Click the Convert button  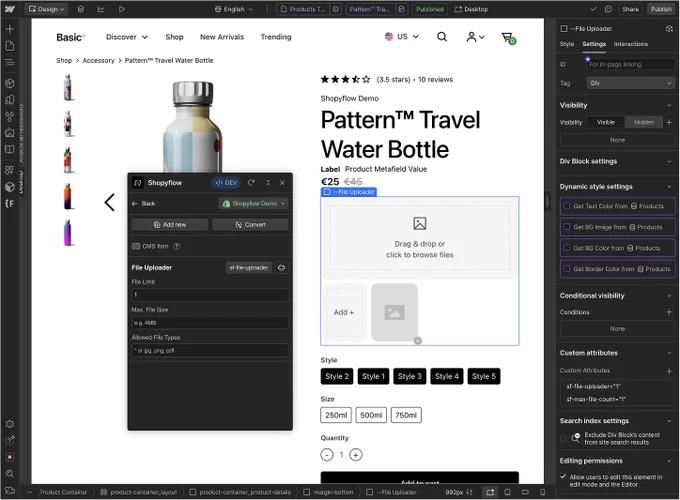[250, 225]
